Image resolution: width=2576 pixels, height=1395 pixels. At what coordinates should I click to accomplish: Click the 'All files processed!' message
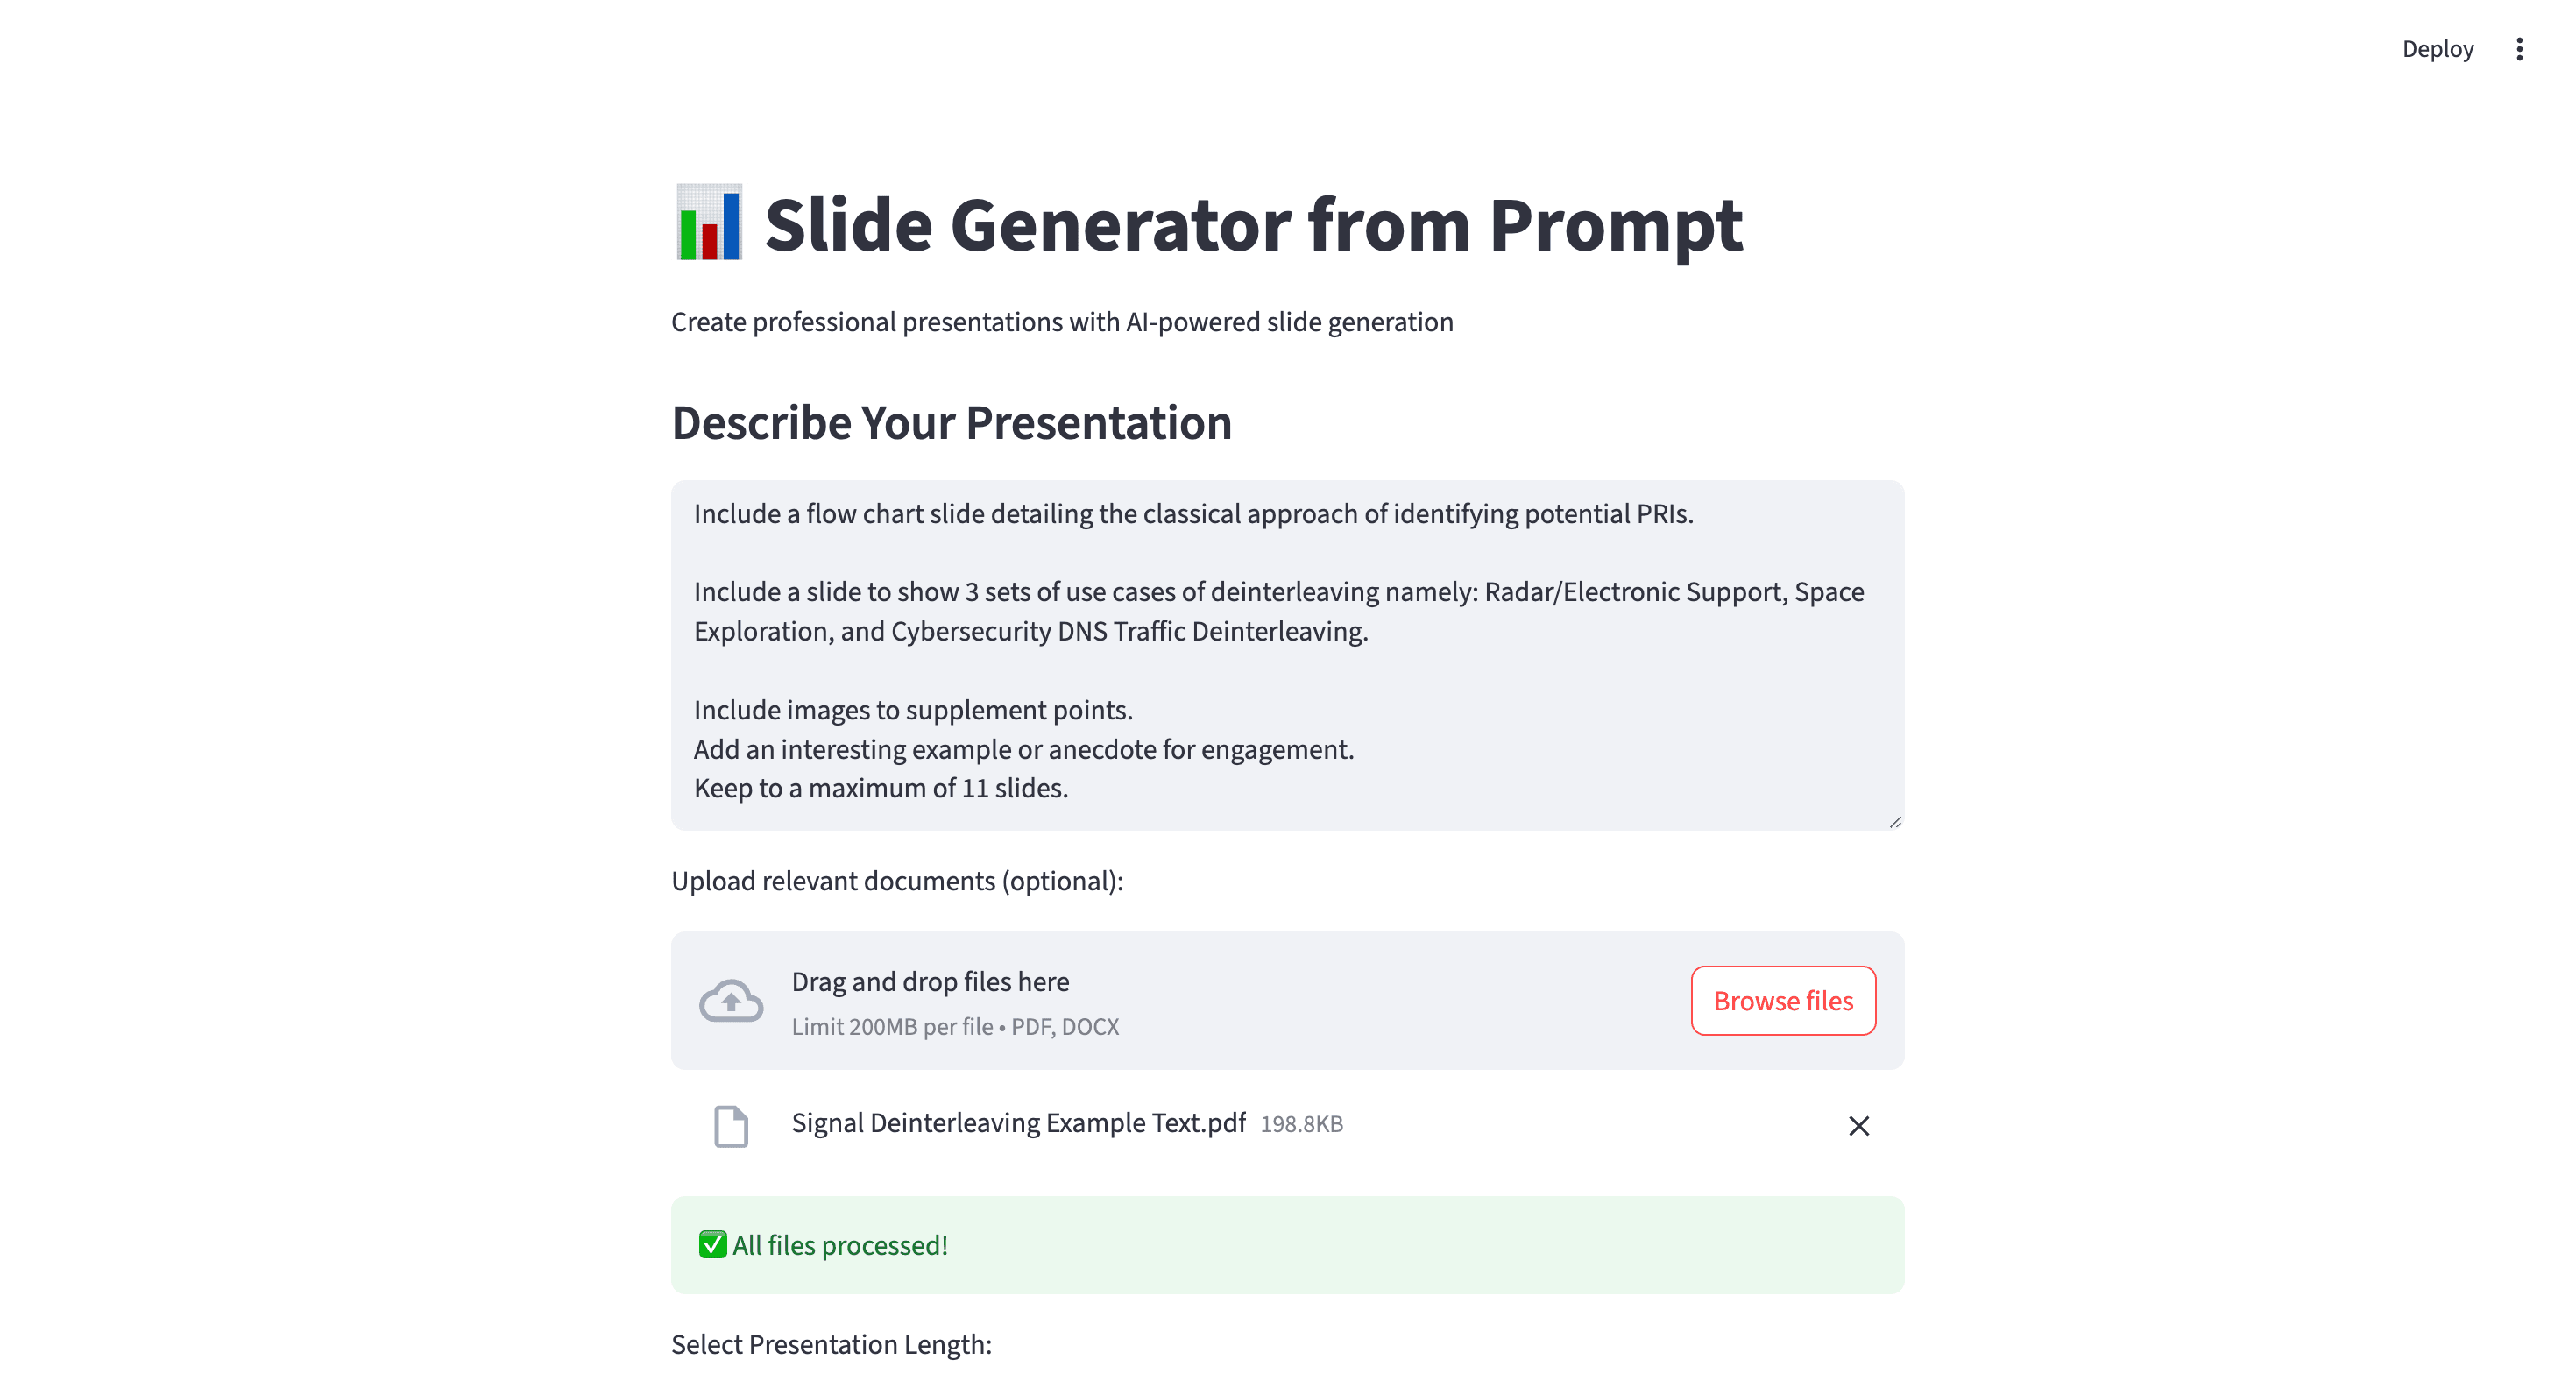pos(840,1245)
